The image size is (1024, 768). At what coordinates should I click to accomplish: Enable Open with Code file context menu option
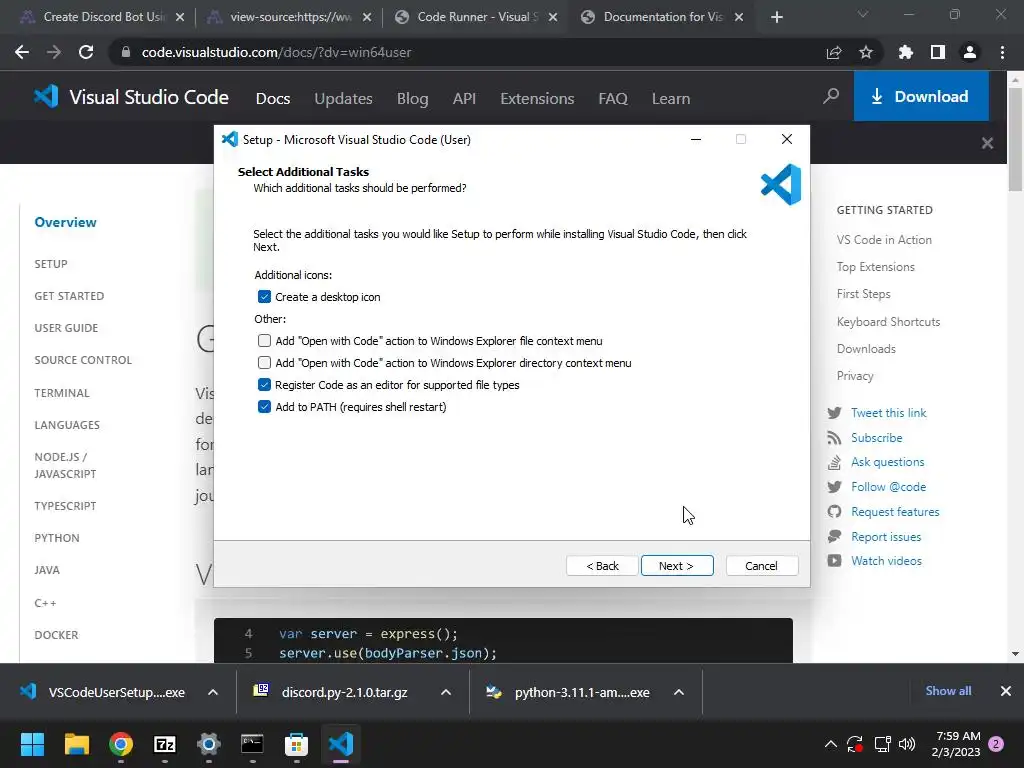coord(264,340)
